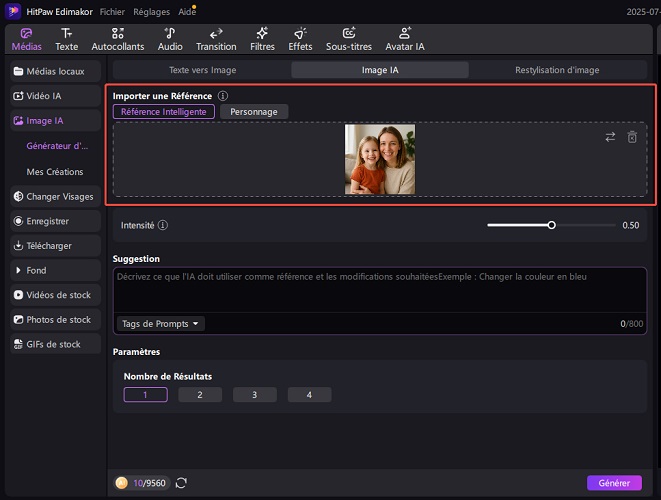Refresh the credits with the reload icon
661x500 pixels.
click(x=181, y=483)
